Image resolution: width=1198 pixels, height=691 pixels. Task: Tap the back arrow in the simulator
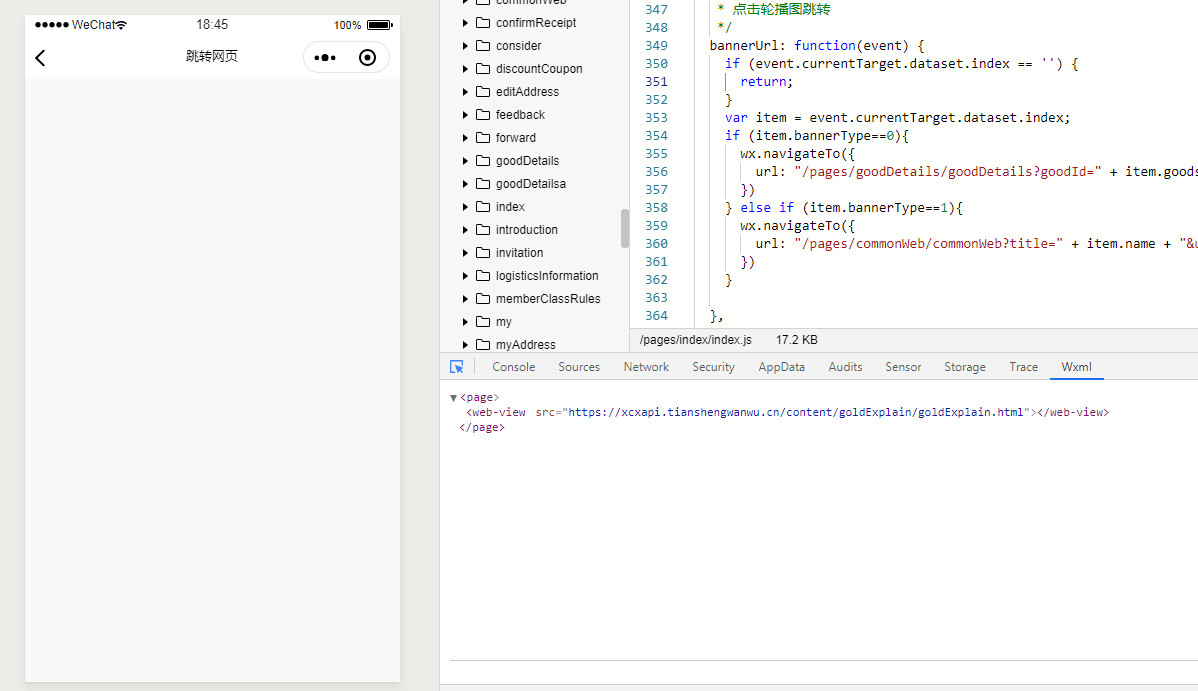pyautogui.click(x=40, y=57)
